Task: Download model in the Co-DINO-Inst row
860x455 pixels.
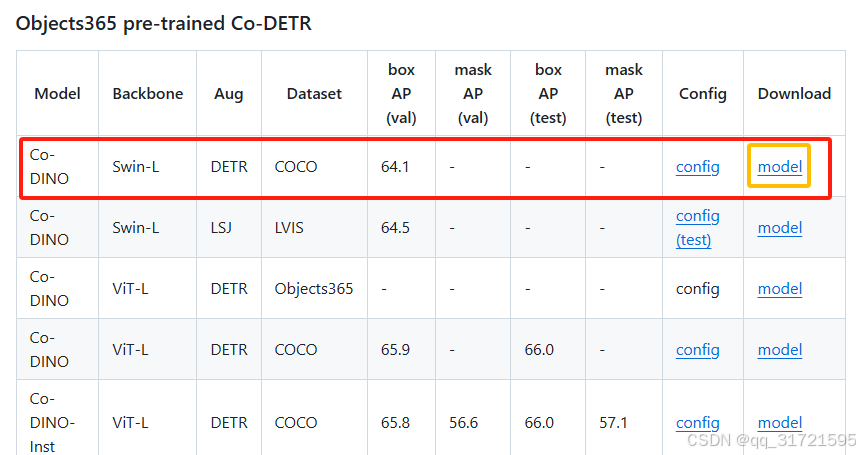Action: coord(779,423)
